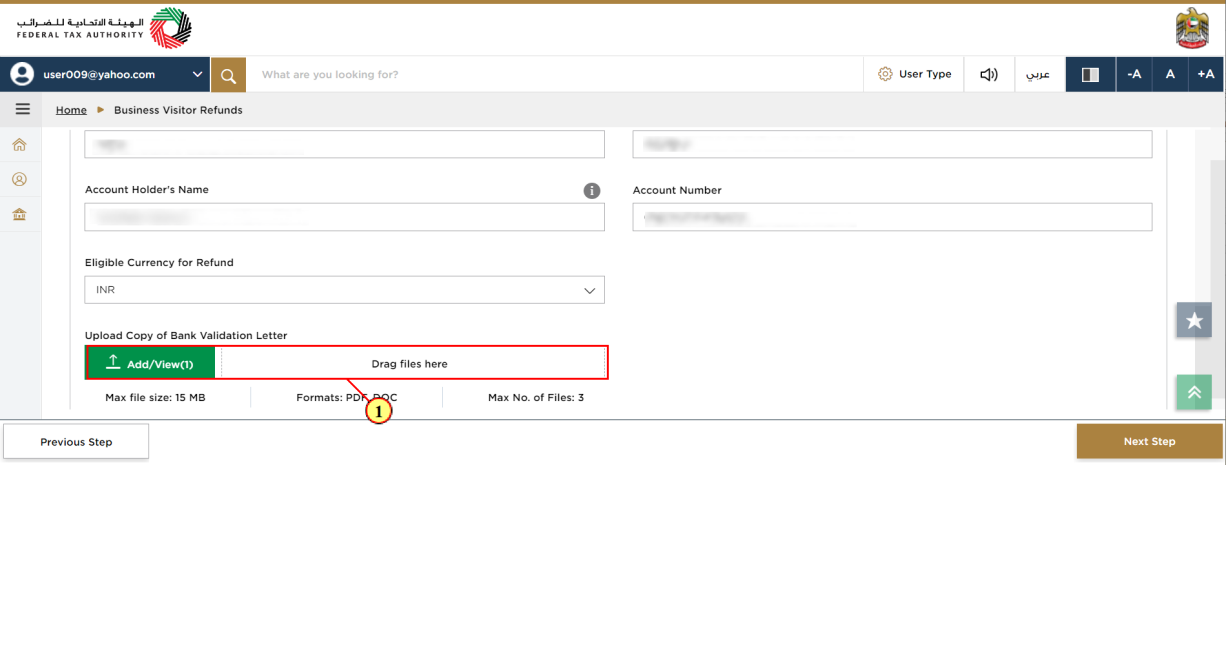Screen dimensions: 1226x648
Task: Open the bank building sidebar icon
Action: 19,214
